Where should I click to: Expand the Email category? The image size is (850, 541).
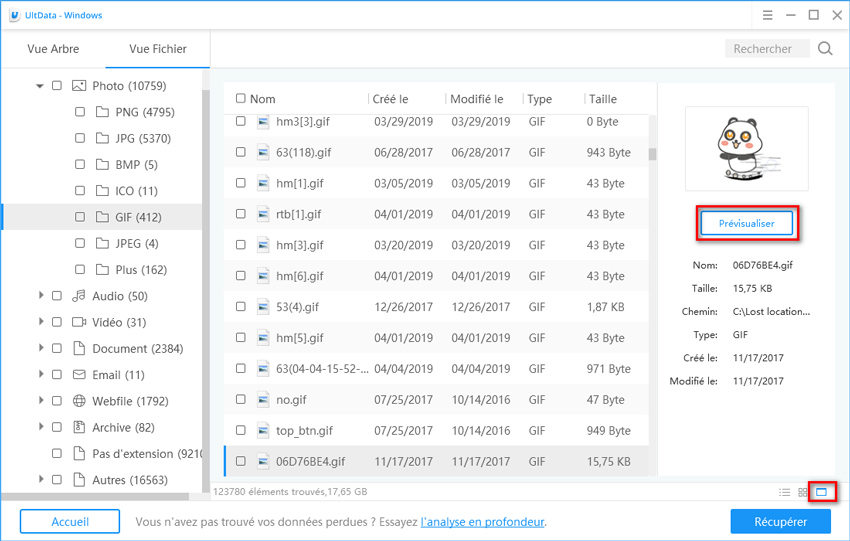[41, 375]
